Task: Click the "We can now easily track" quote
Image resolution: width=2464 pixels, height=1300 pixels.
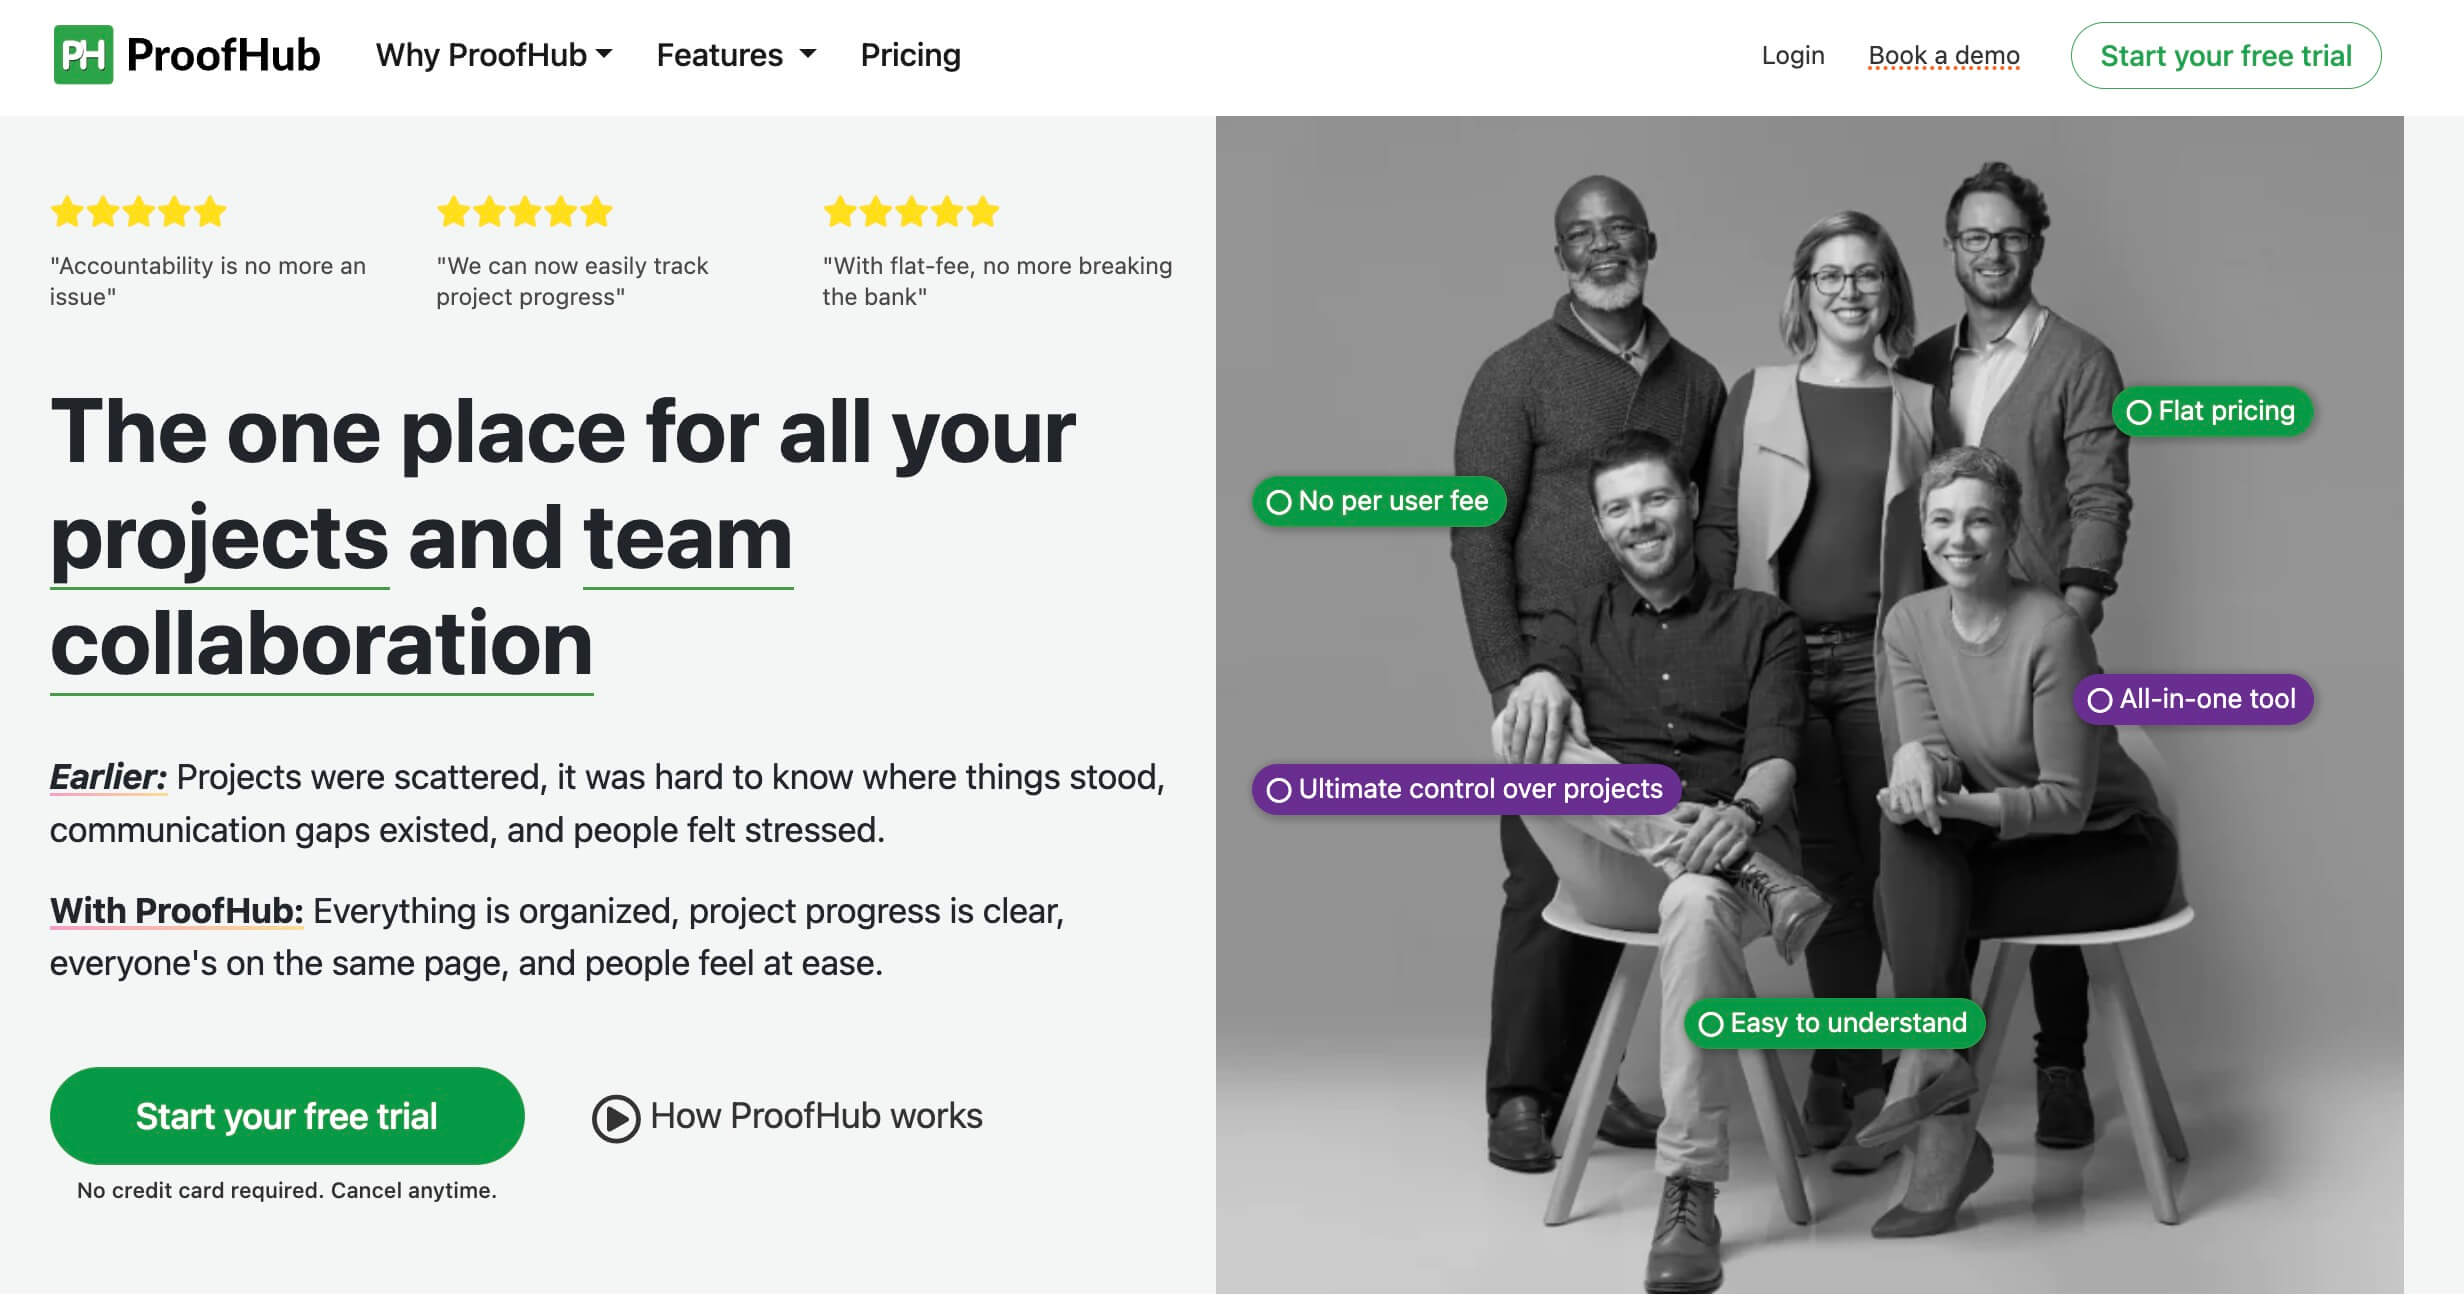Action: tap(572, 281)
